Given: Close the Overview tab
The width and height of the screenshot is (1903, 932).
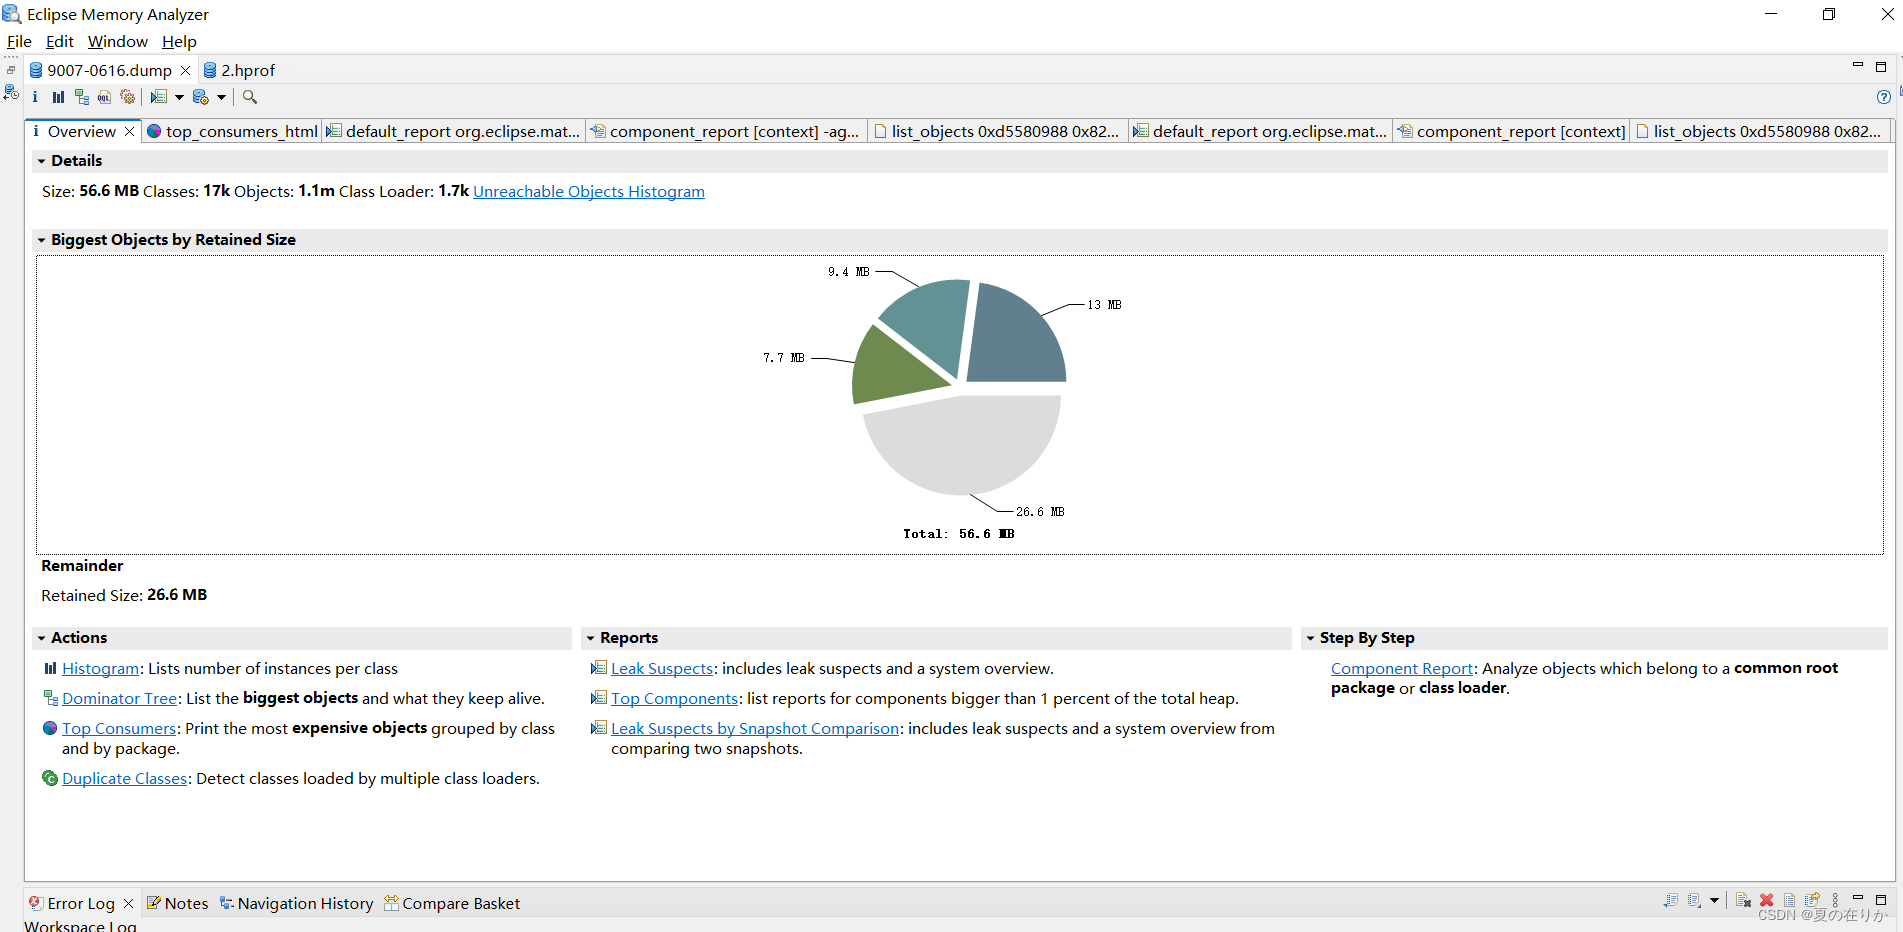Looking at the screenshot, I should [129, 131].
